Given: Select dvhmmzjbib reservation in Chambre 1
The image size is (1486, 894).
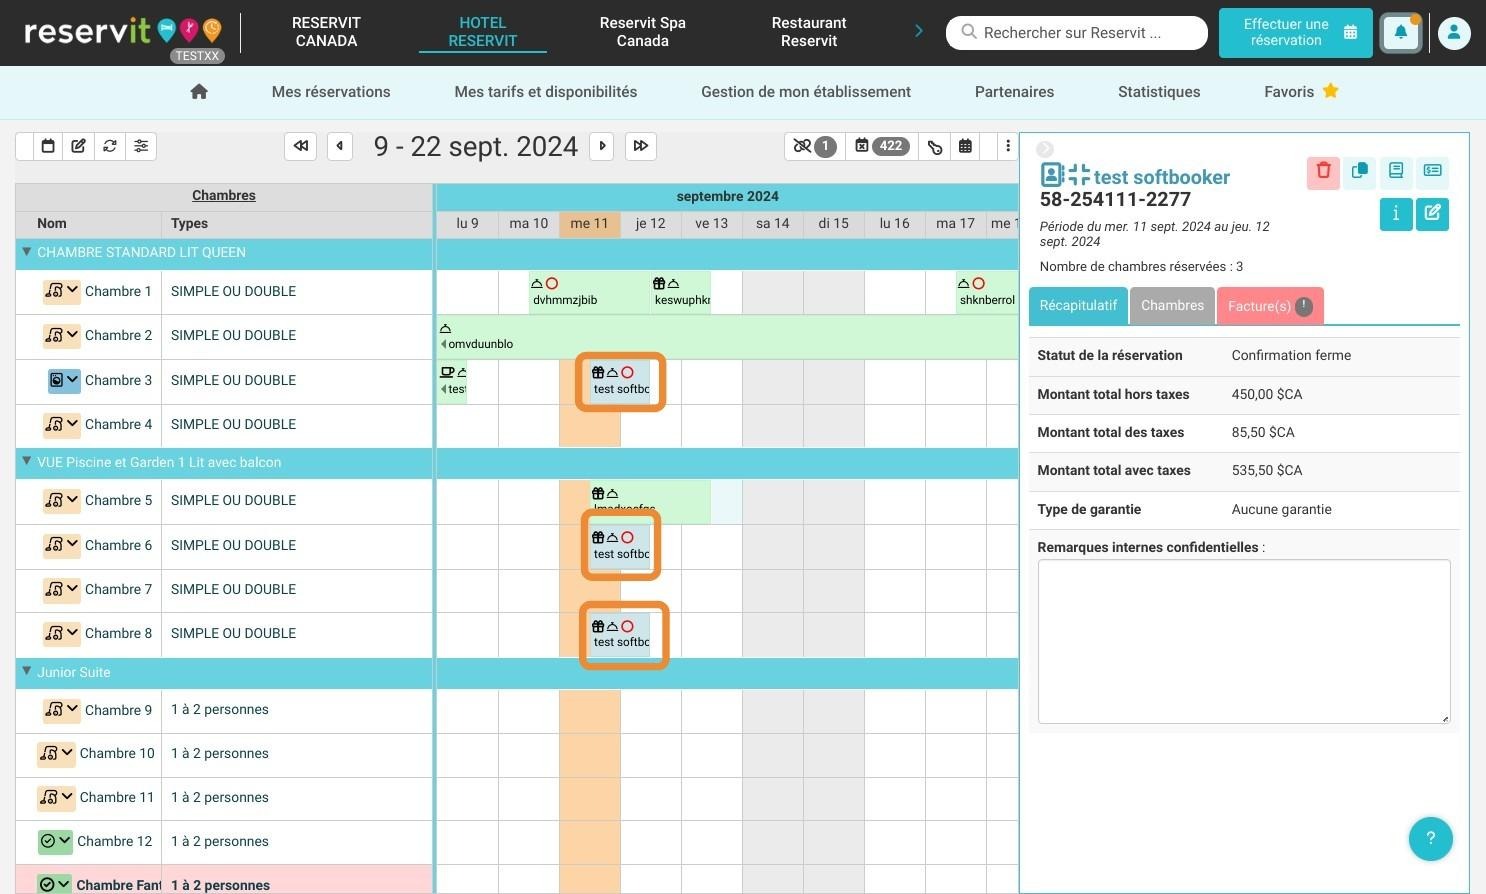Looking at the screenshot, I should (589, 292).
